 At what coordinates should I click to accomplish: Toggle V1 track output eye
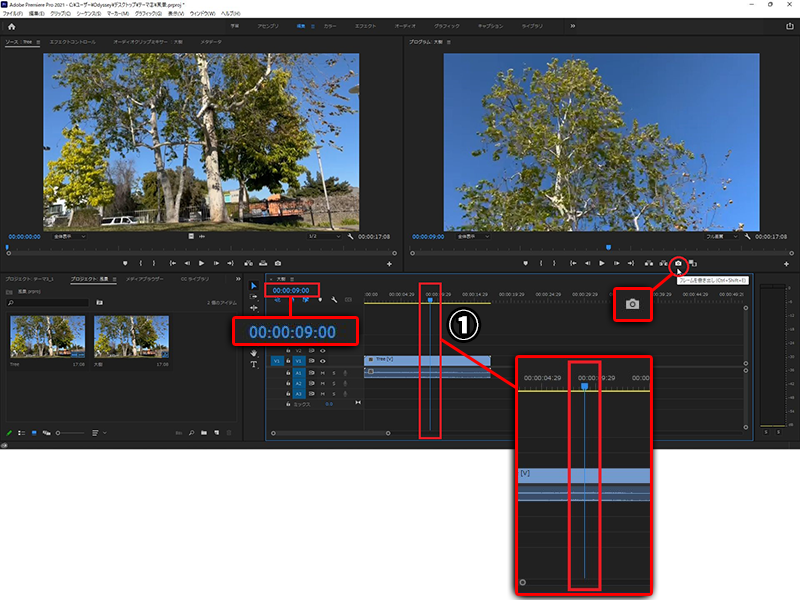pyautogui.click(x=322, y=361)
